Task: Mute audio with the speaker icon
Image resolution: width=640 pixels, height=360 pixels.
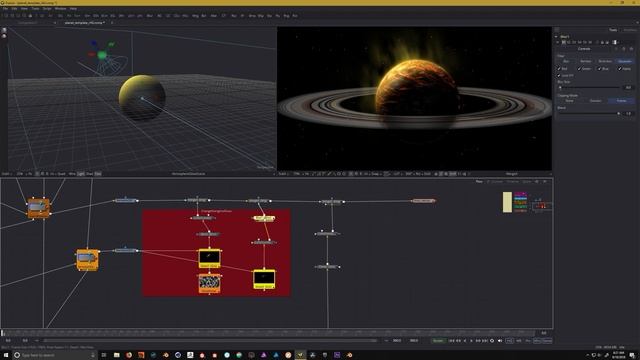Action: point(500,340)
